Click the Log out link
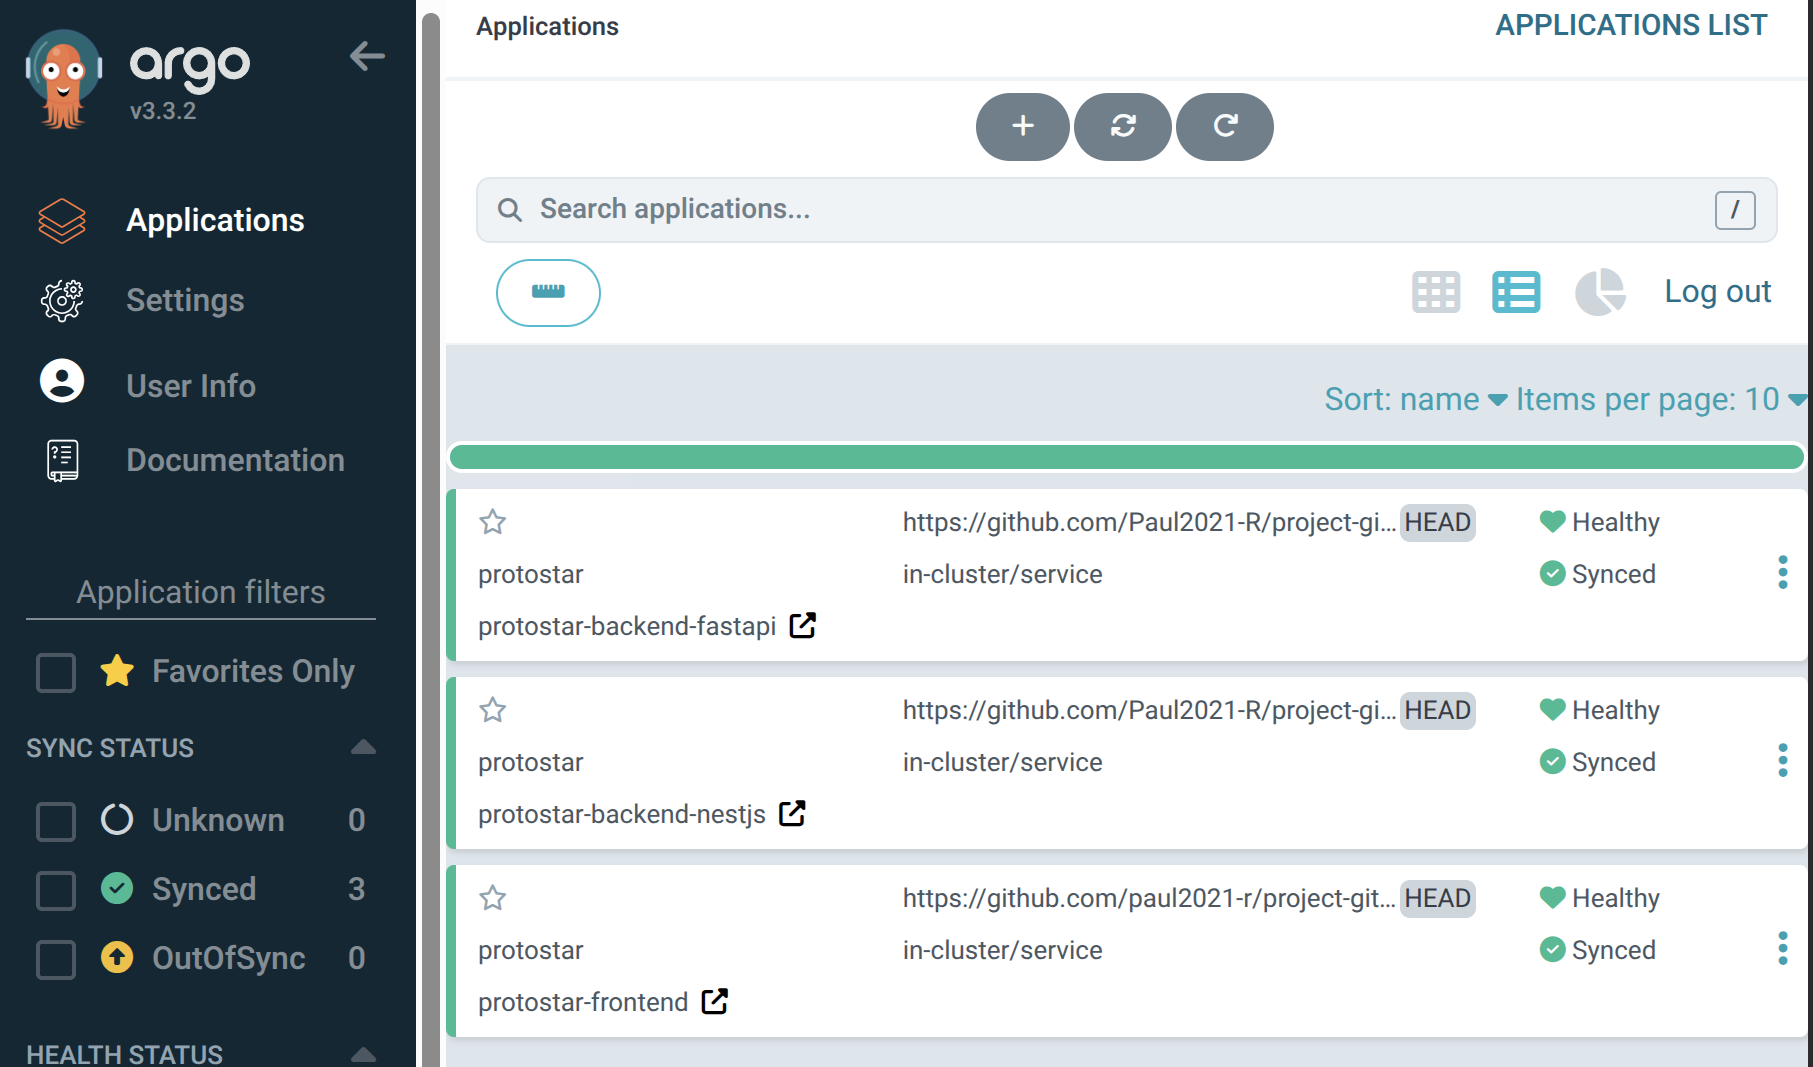Viewport: 1813px width, 1067px height. [1717, 292]
